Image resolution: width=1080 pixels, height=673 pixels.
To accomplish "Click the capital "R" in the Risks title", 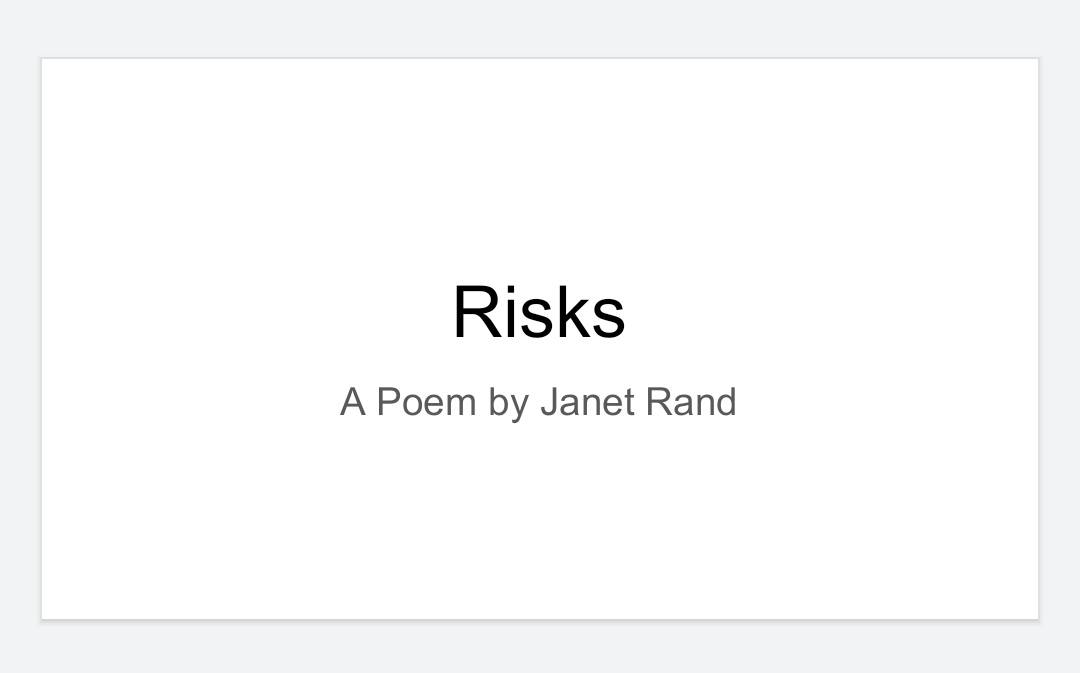I will coord(475,312).
